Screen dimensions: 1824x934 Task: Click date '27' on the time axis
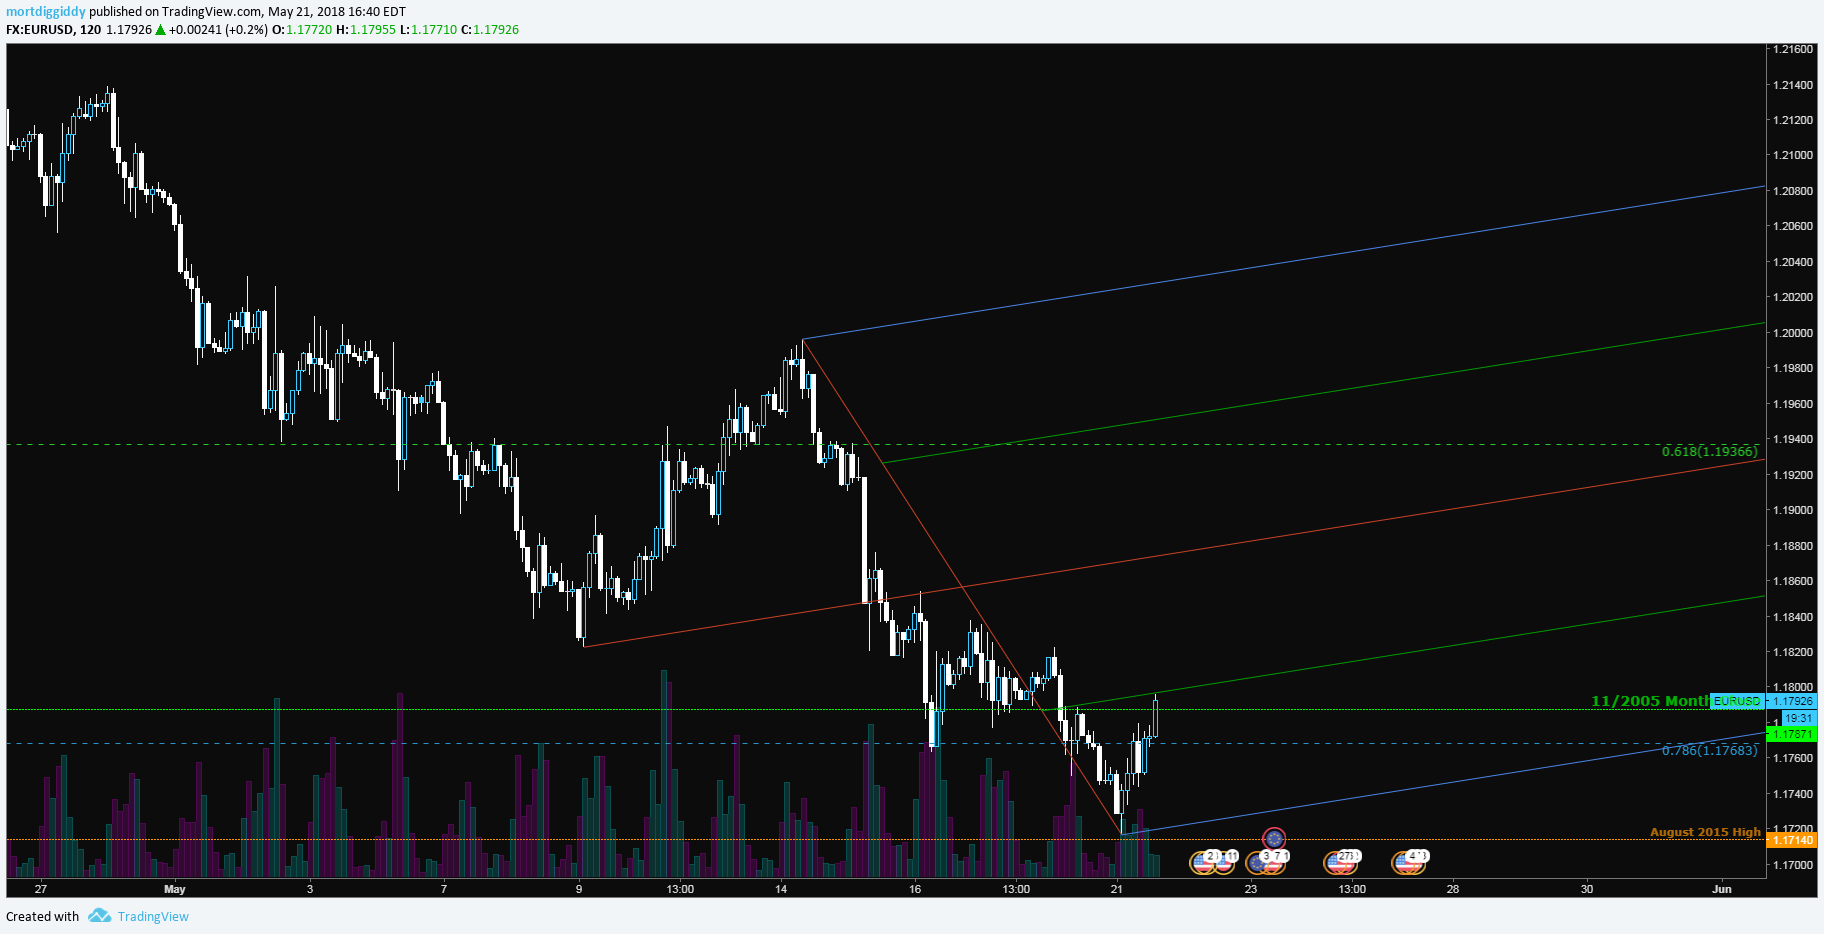[x=41, y=889]
